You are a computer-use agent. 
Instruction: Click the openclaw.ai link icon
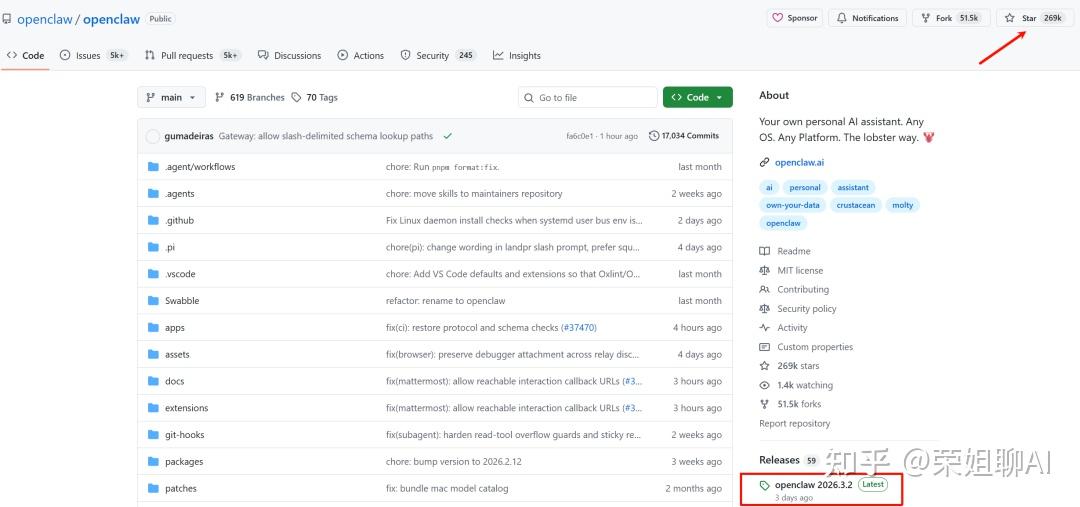765,162
